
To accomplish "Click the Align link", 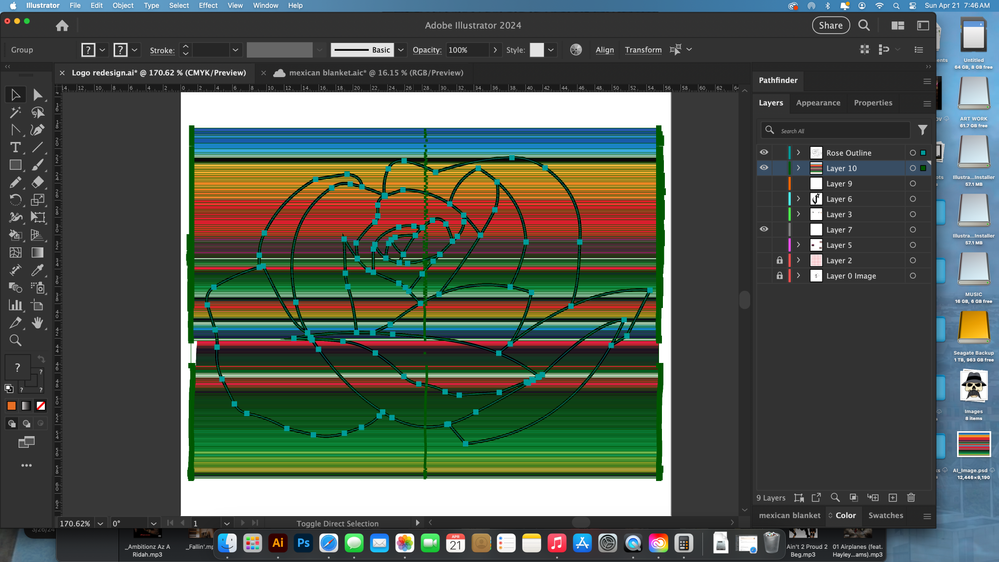I will coord(605,50).
